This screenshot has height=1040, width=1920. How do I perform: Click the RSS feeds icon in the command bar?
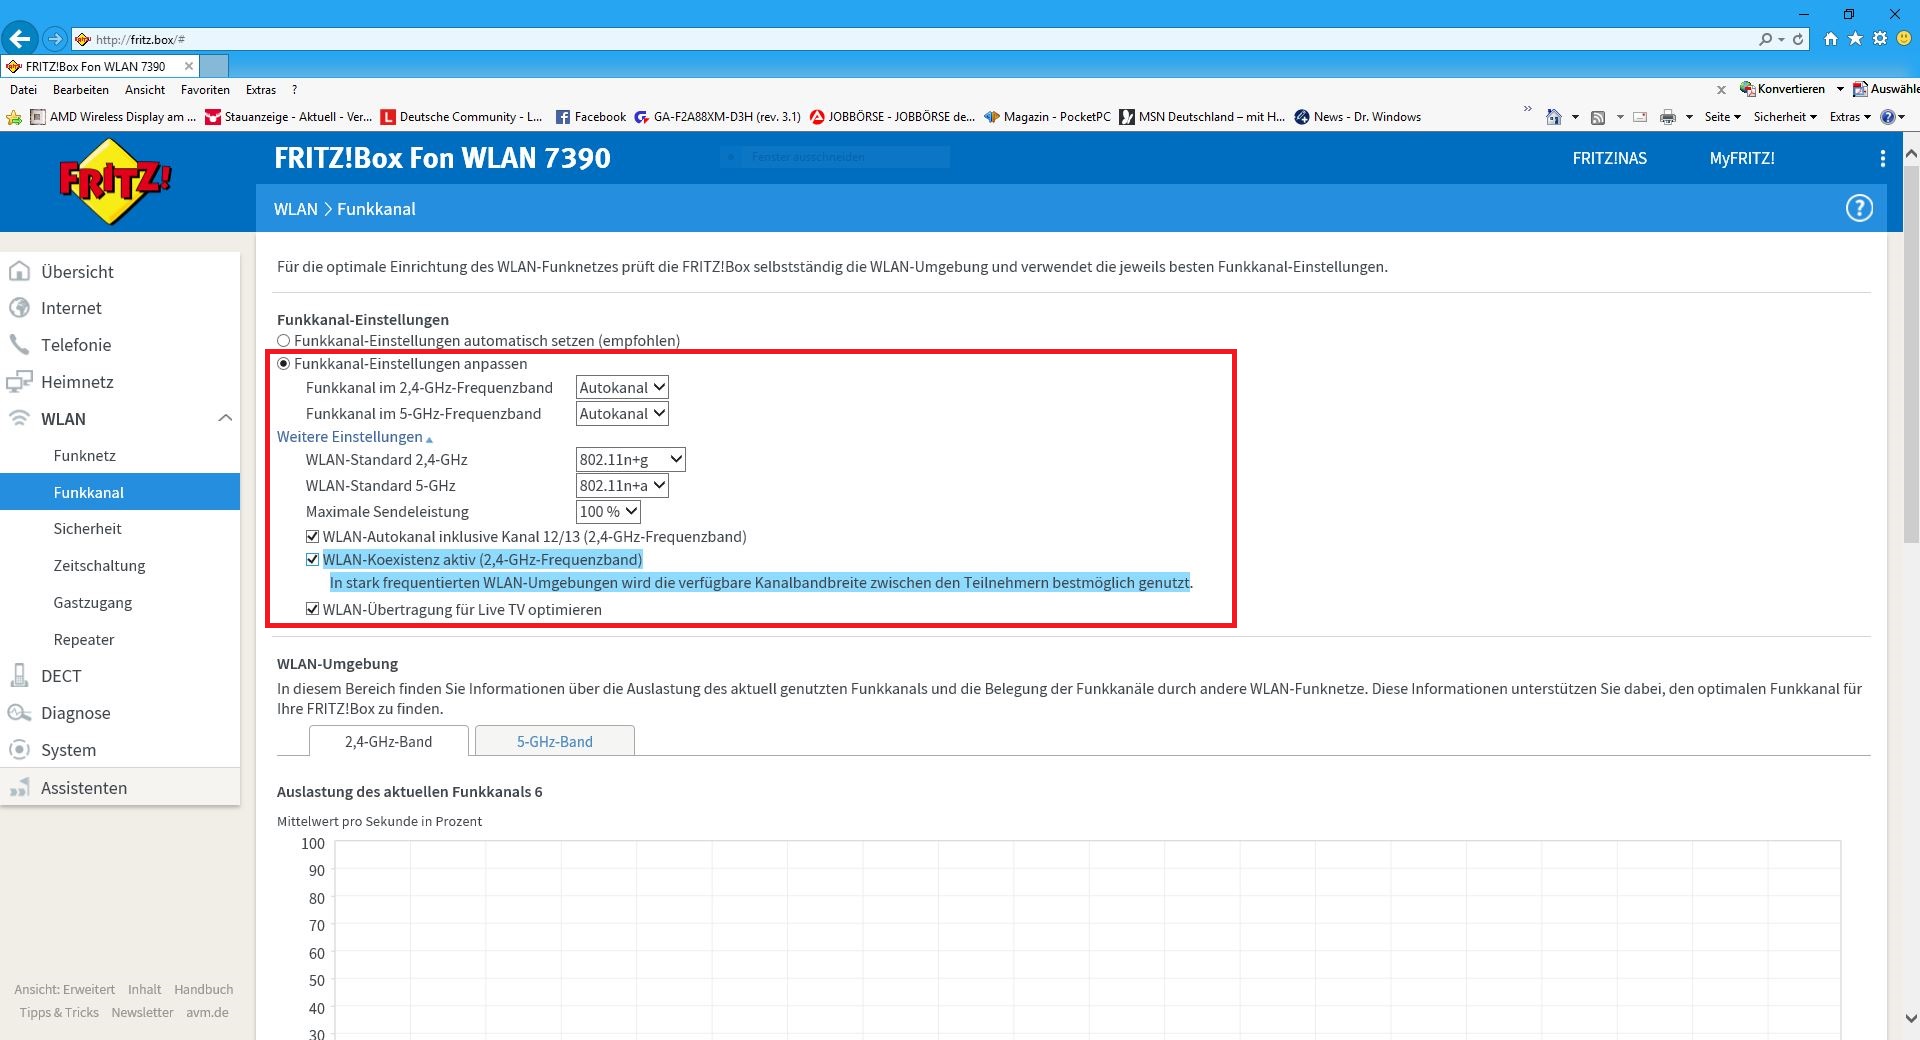click(1598, 117)
